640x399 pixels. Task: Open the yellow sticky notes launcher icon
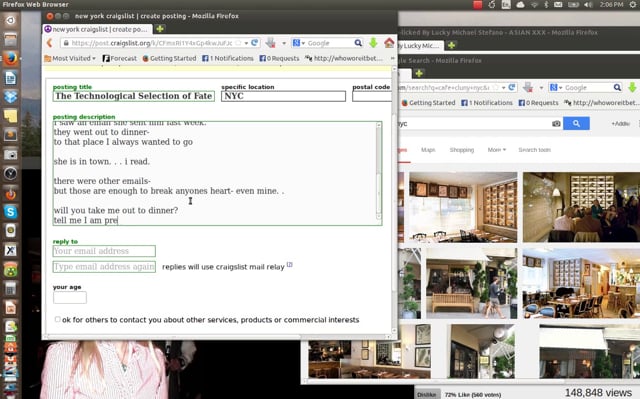[x=11, y=116]
